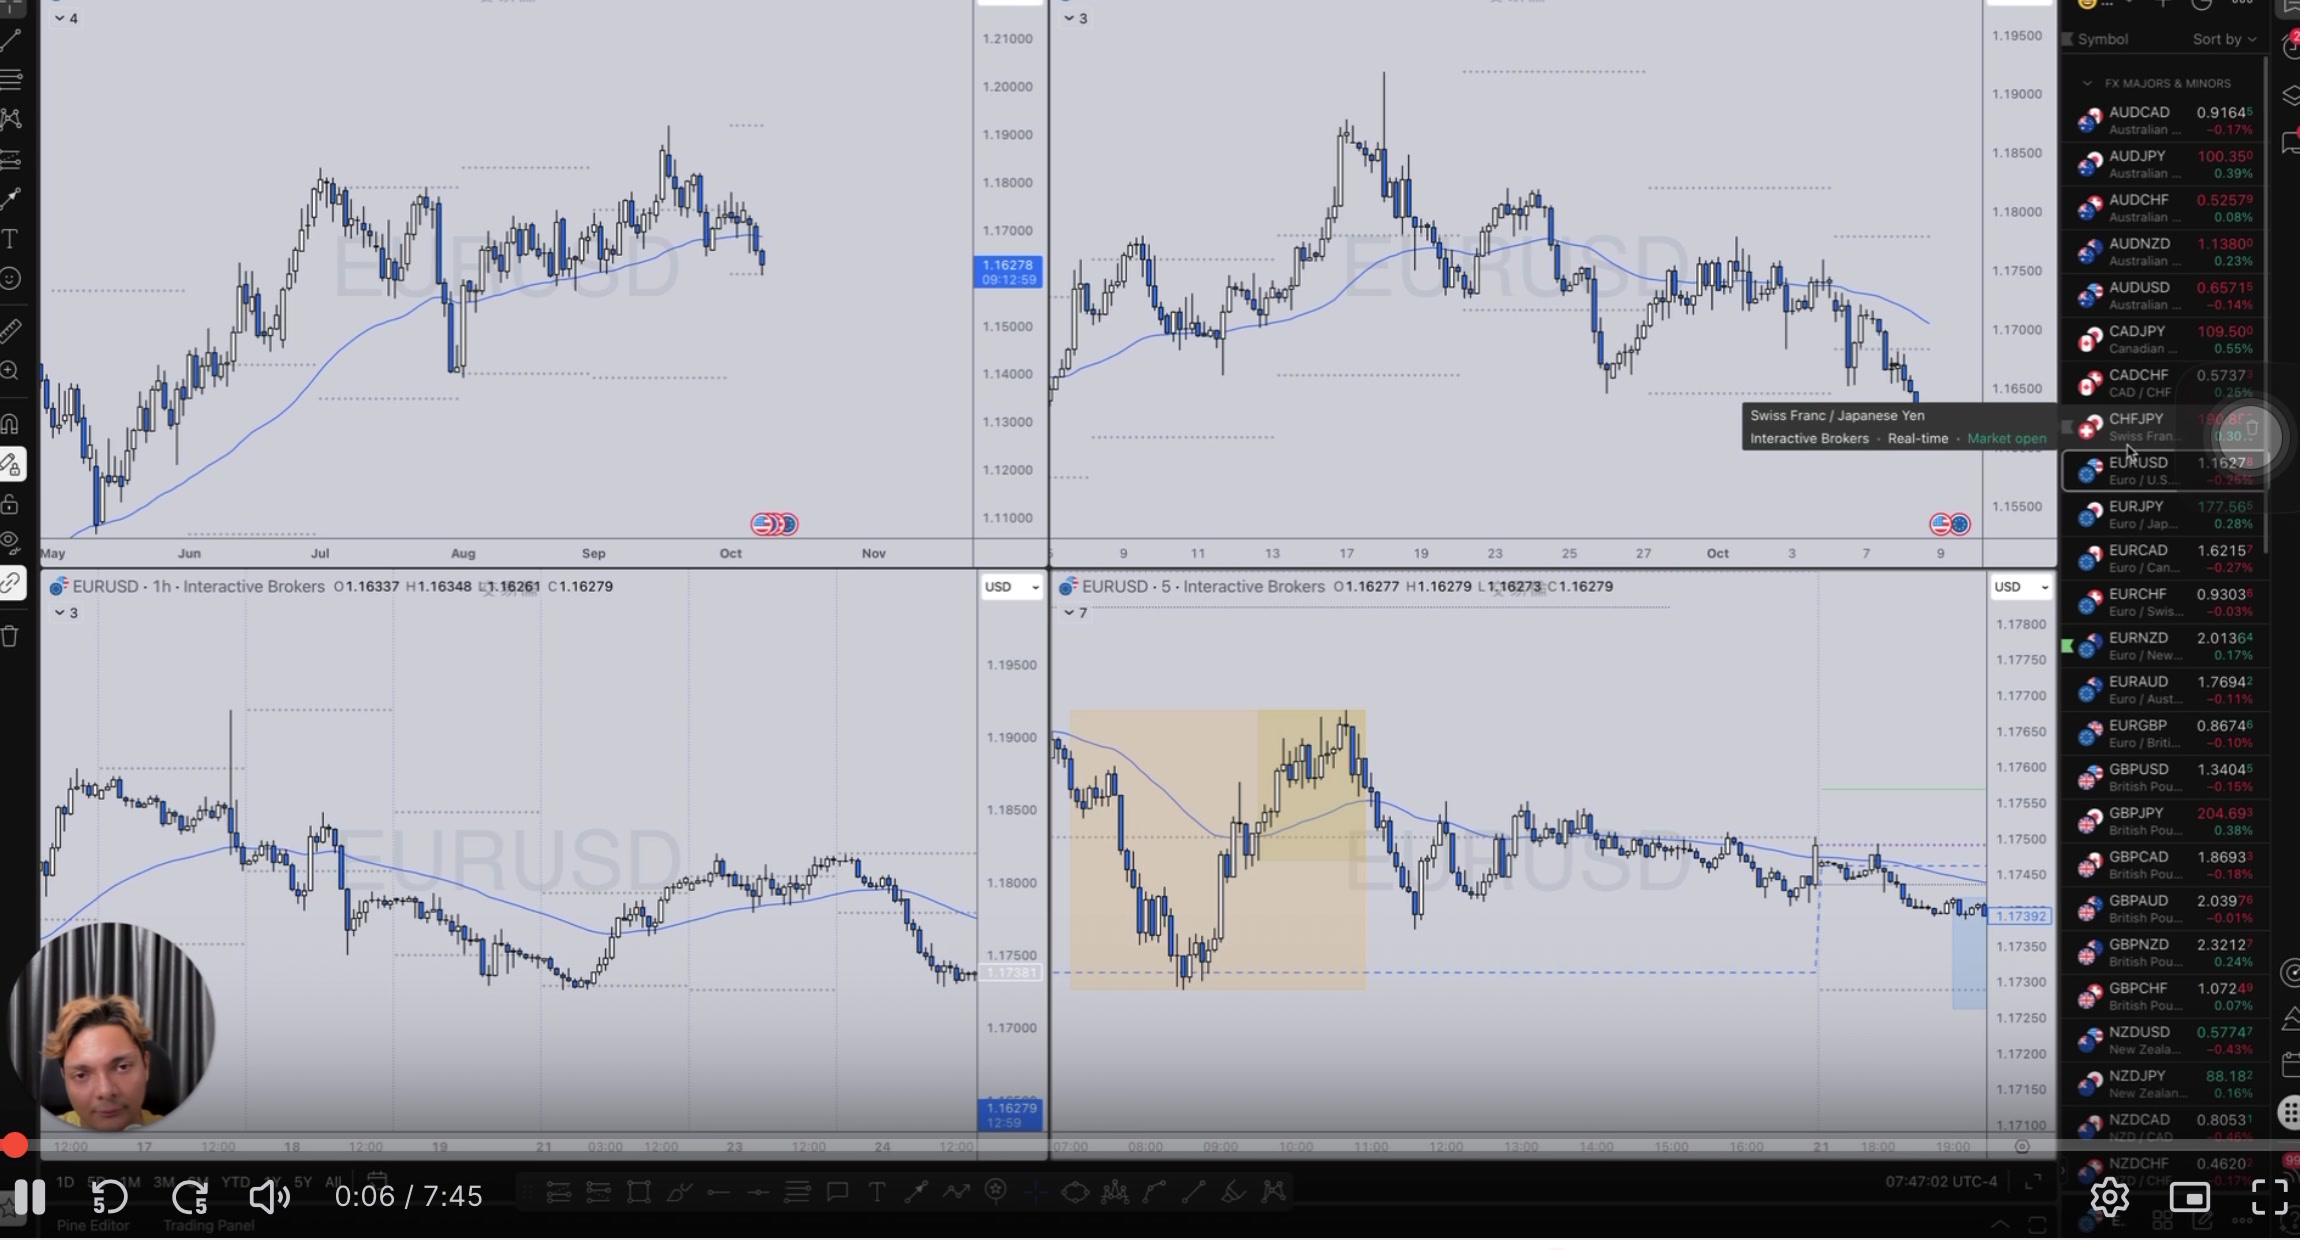The width and height of the screenshot is (2300, 1250).
Task: Enter fullscreen video mode
Action: (x=2269, y=1196)
